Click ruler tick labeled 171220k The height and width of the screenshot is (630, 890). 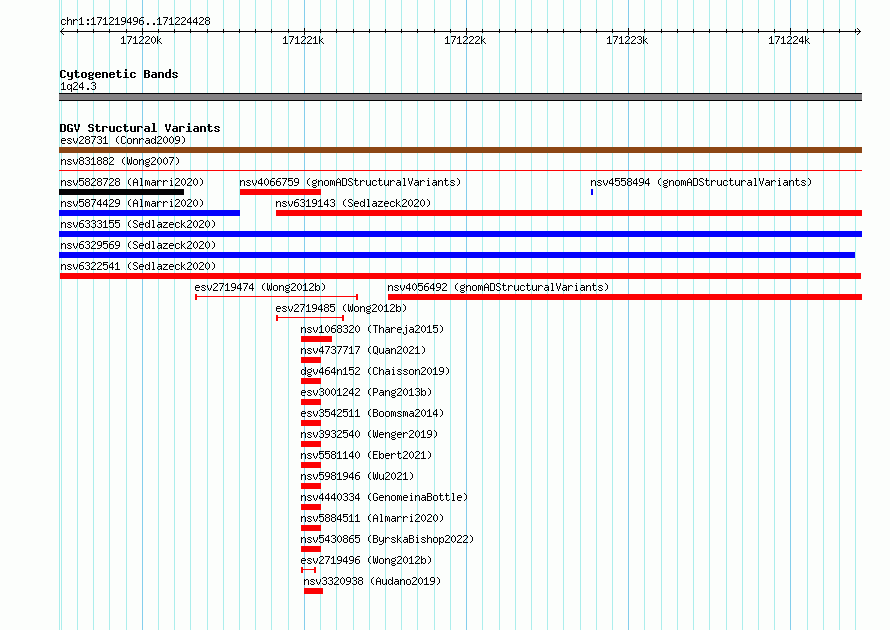(x=141, y=40)
